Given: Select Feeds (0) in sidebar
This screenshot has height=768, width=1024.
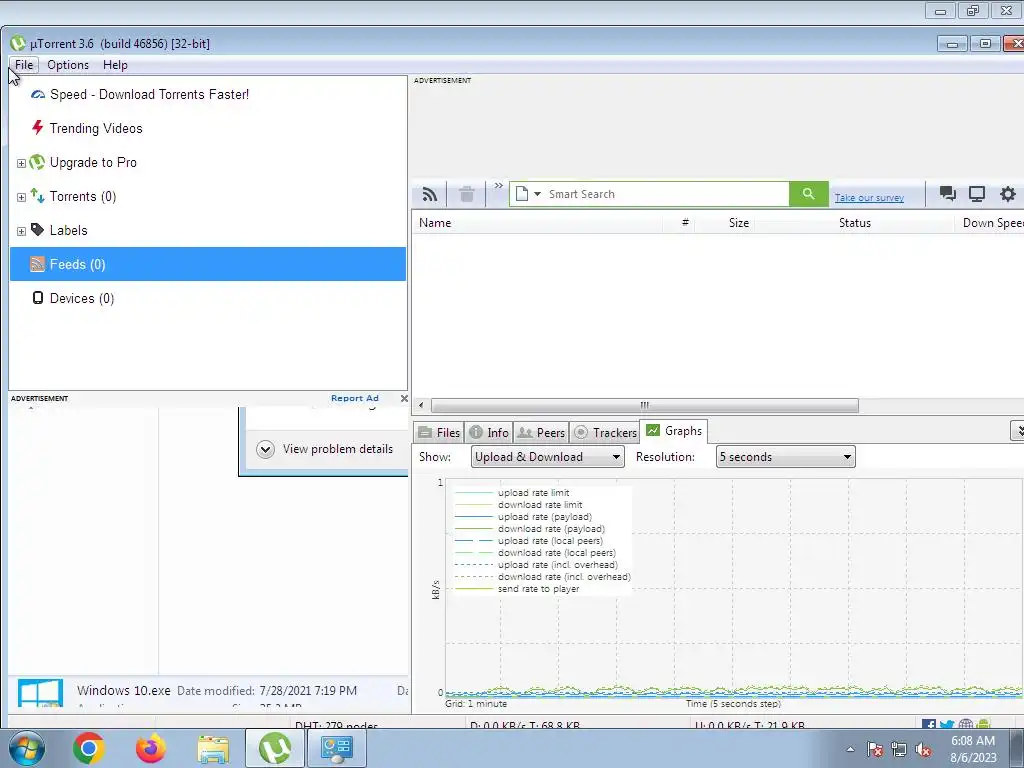Looking at the screenshot, I should click(208, 264).
